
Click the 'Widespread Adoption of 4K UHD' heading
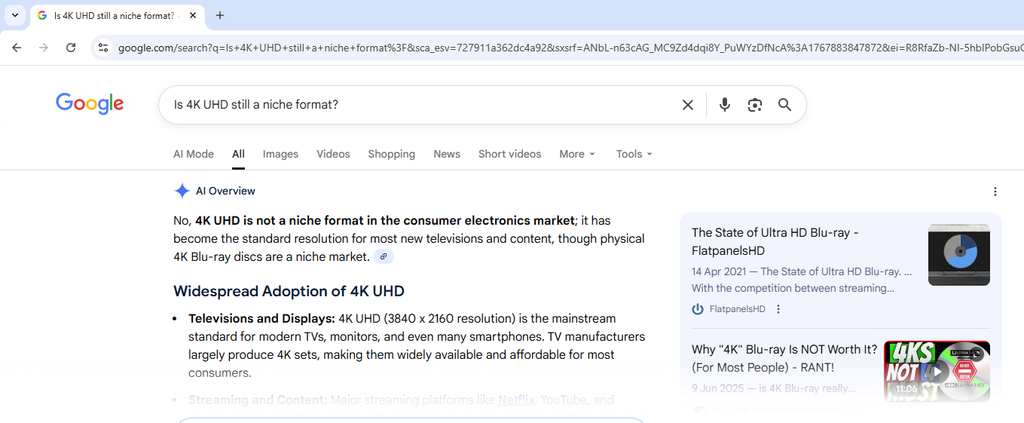[x=289, y=291]
